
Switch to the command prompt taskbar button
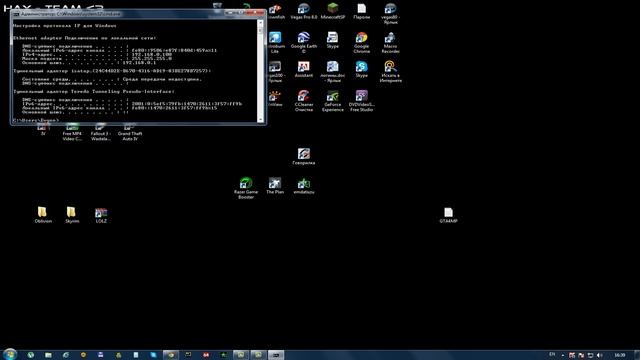click(276, 355)
